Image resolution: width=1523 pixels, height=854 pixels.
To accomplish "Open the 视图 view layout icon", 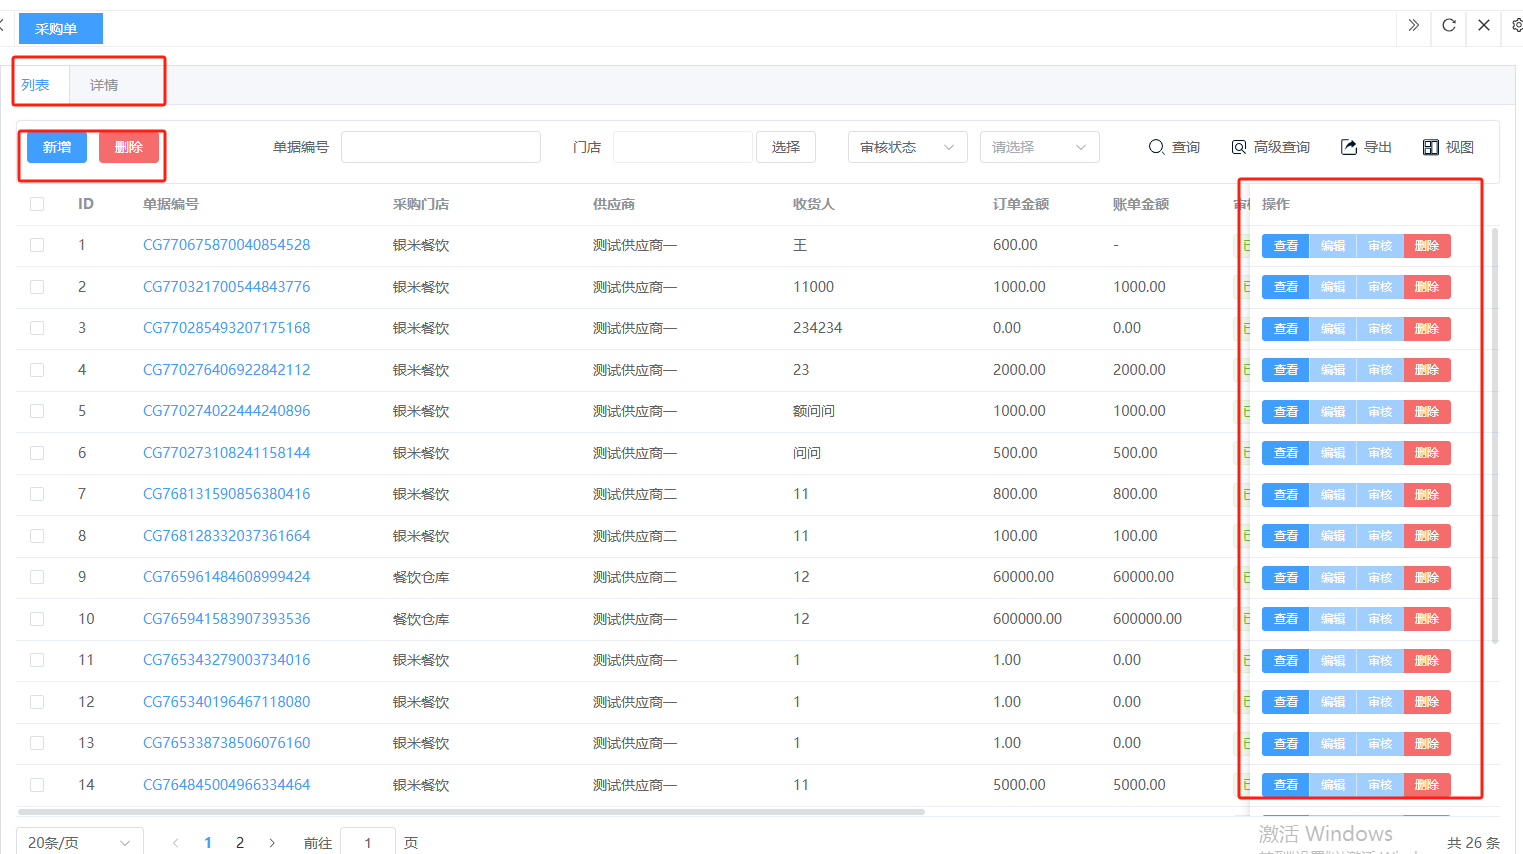I will (1431, 147).
